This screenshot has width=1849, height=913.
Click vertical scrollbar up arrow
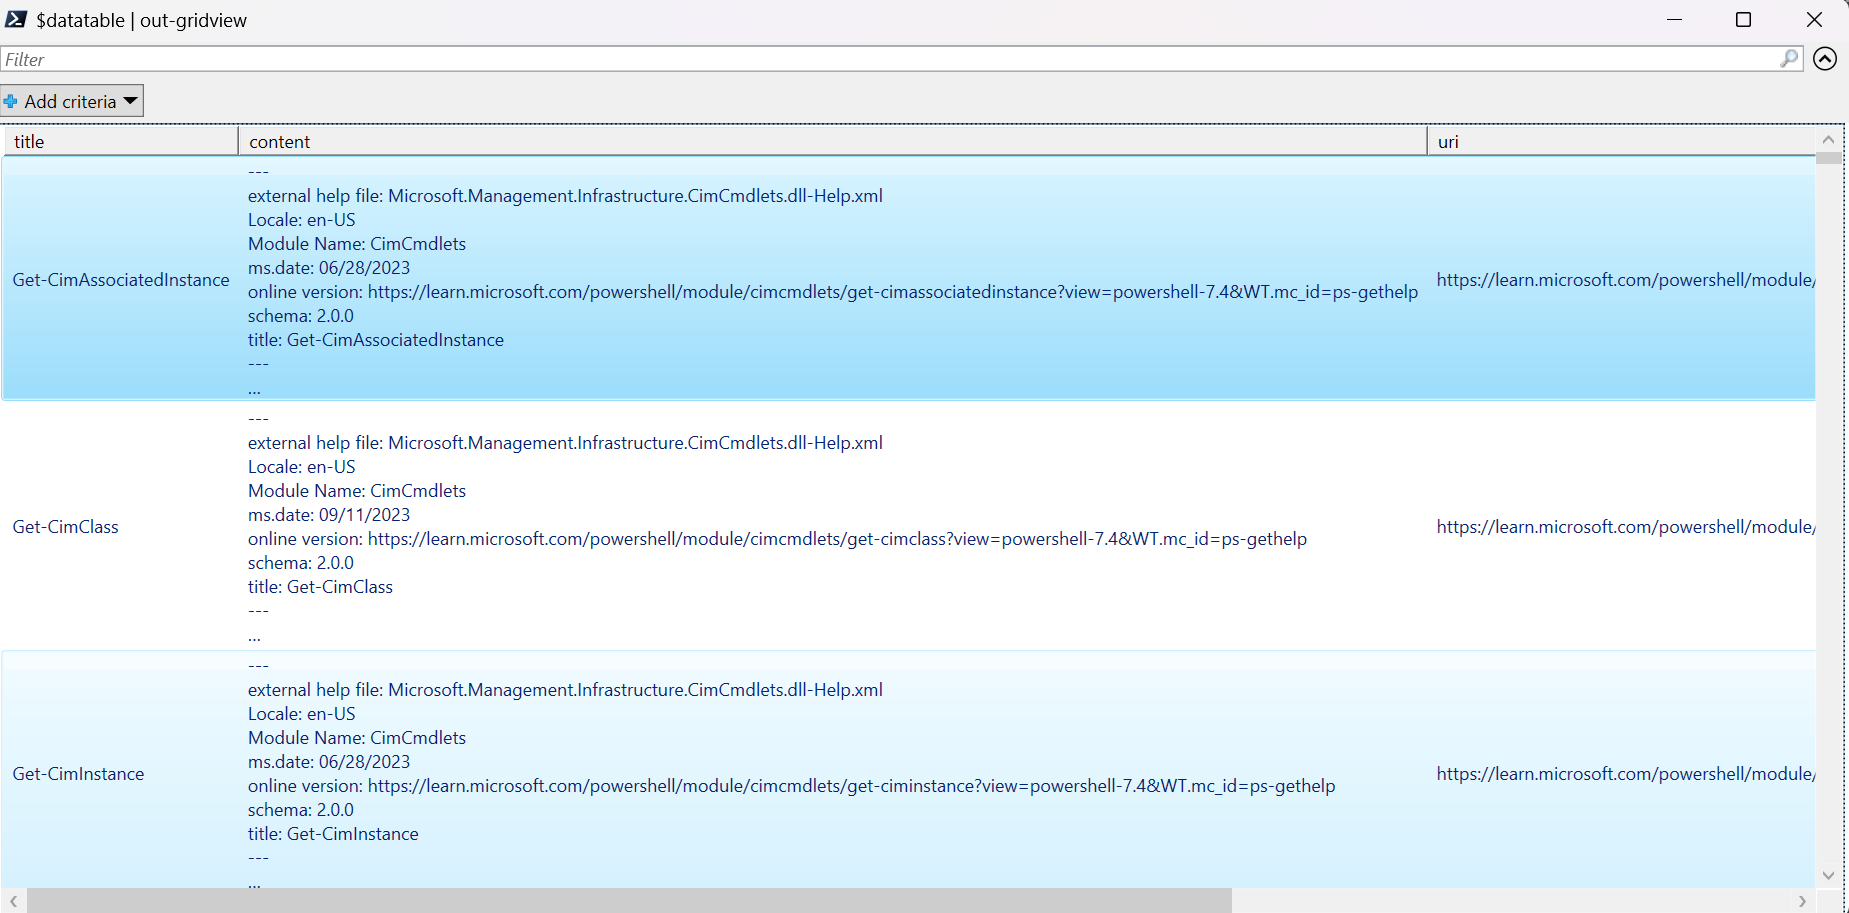[1829, 140]
